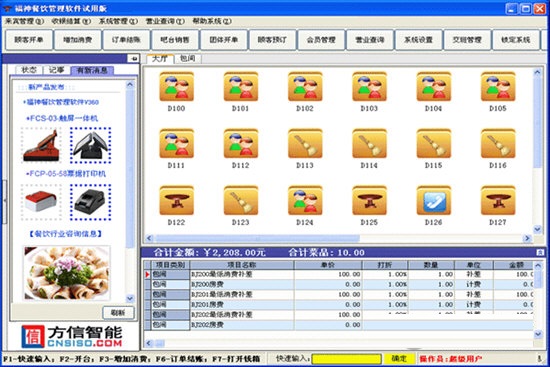
Task: Select empty table D125
Action: coord(369,200)
